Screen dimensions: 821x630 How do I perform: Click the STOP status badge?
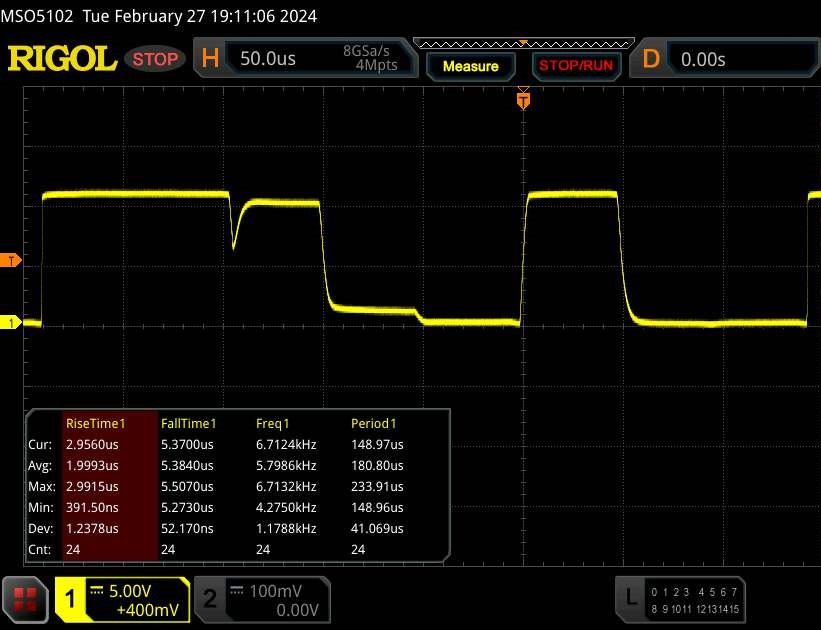tap(155, 59)
